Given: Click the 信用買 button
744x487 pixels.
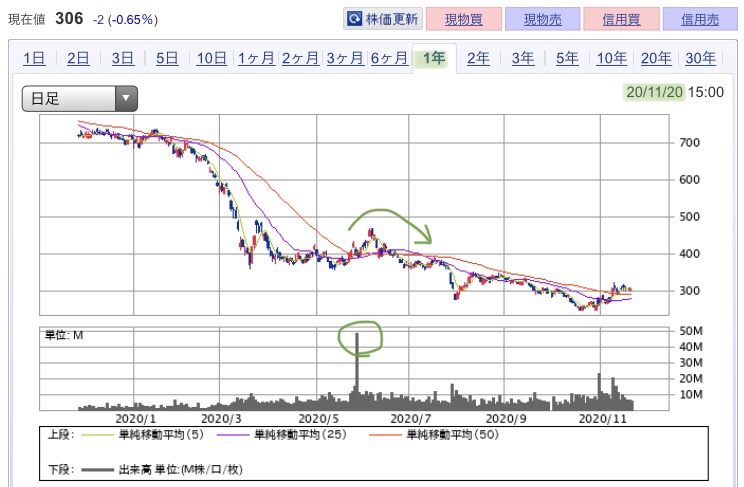Looking at the screenshot, I should pos(621,19).
